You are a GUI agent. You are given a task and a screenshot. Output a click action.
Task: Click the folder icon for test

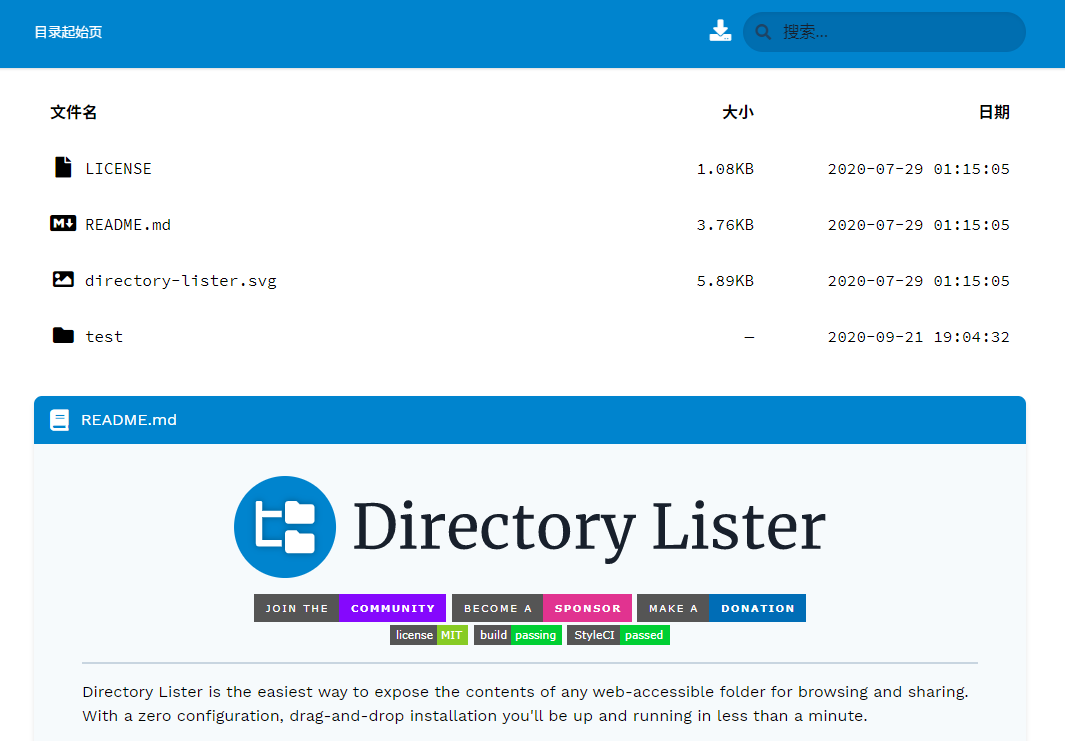coord(63,336)
